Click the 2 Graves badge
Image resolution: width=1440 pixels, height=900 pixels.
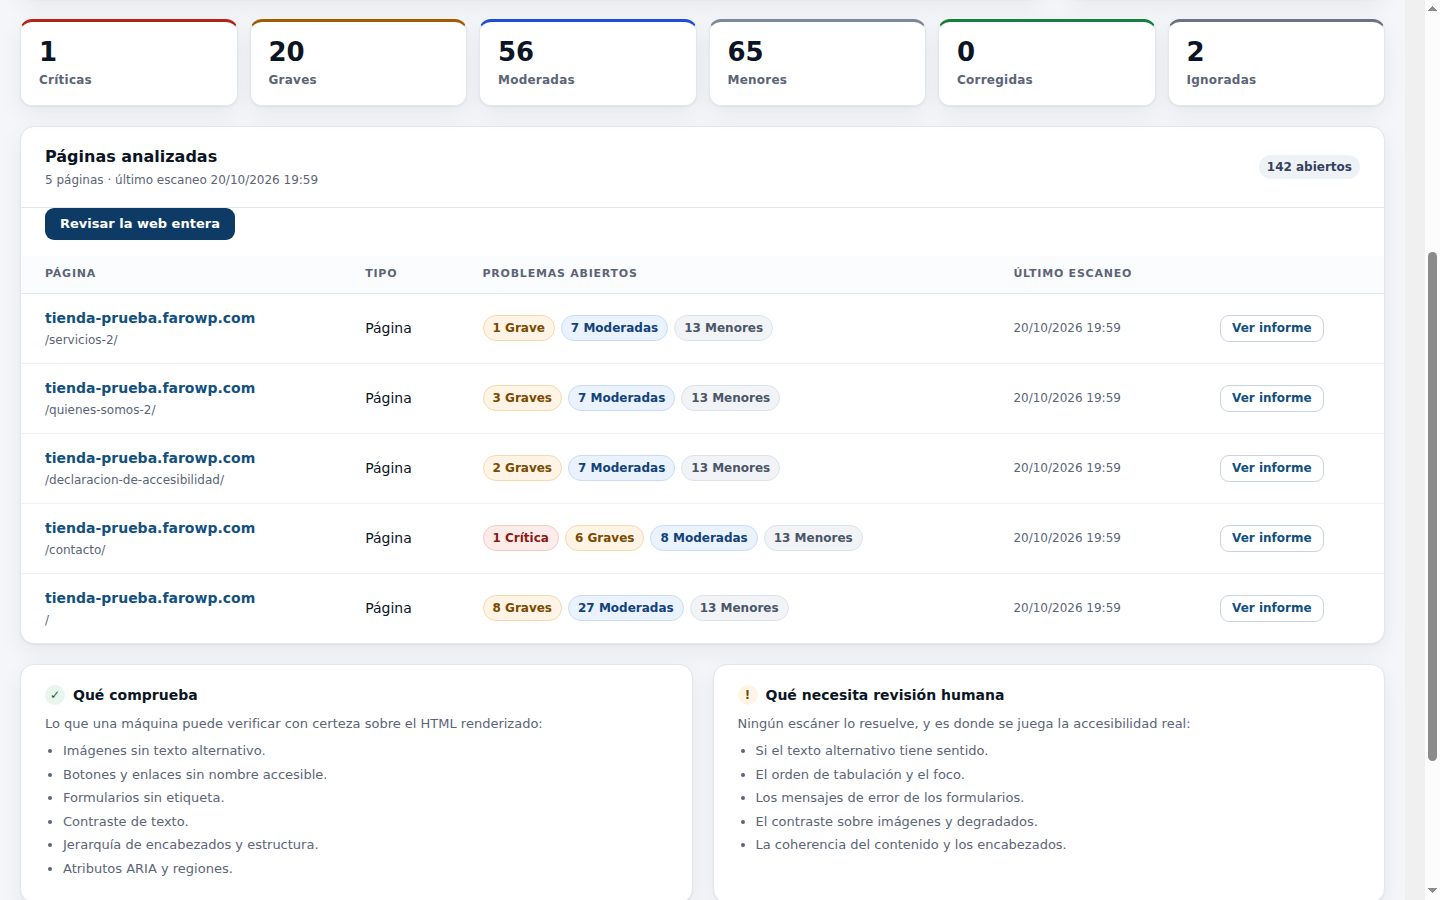(x=522, y=468)
